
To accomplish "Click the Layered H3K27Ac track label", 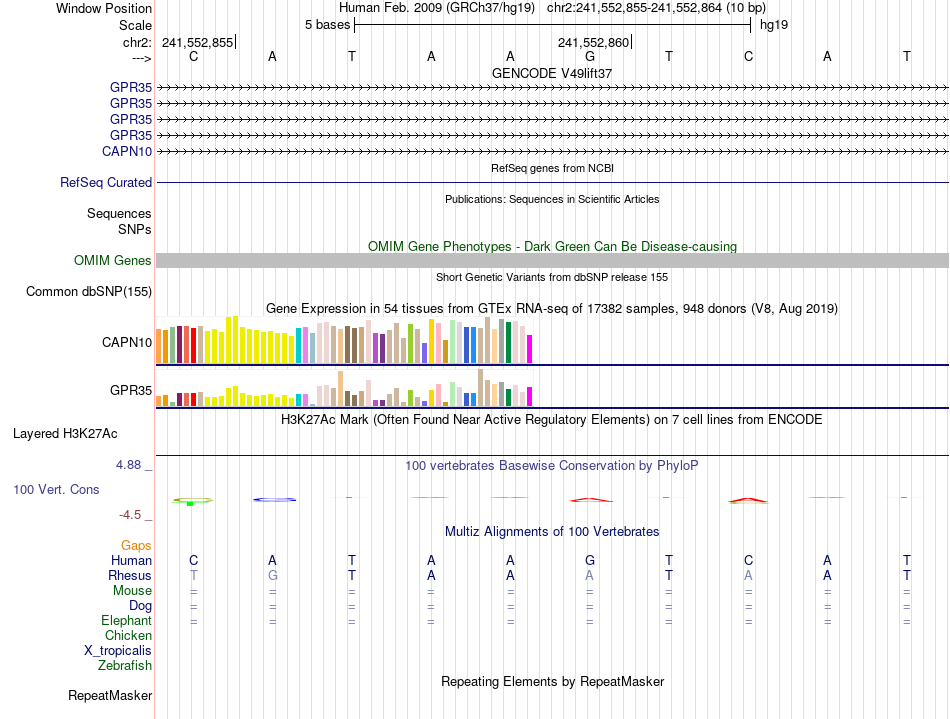I will click(x=65, y=434).
